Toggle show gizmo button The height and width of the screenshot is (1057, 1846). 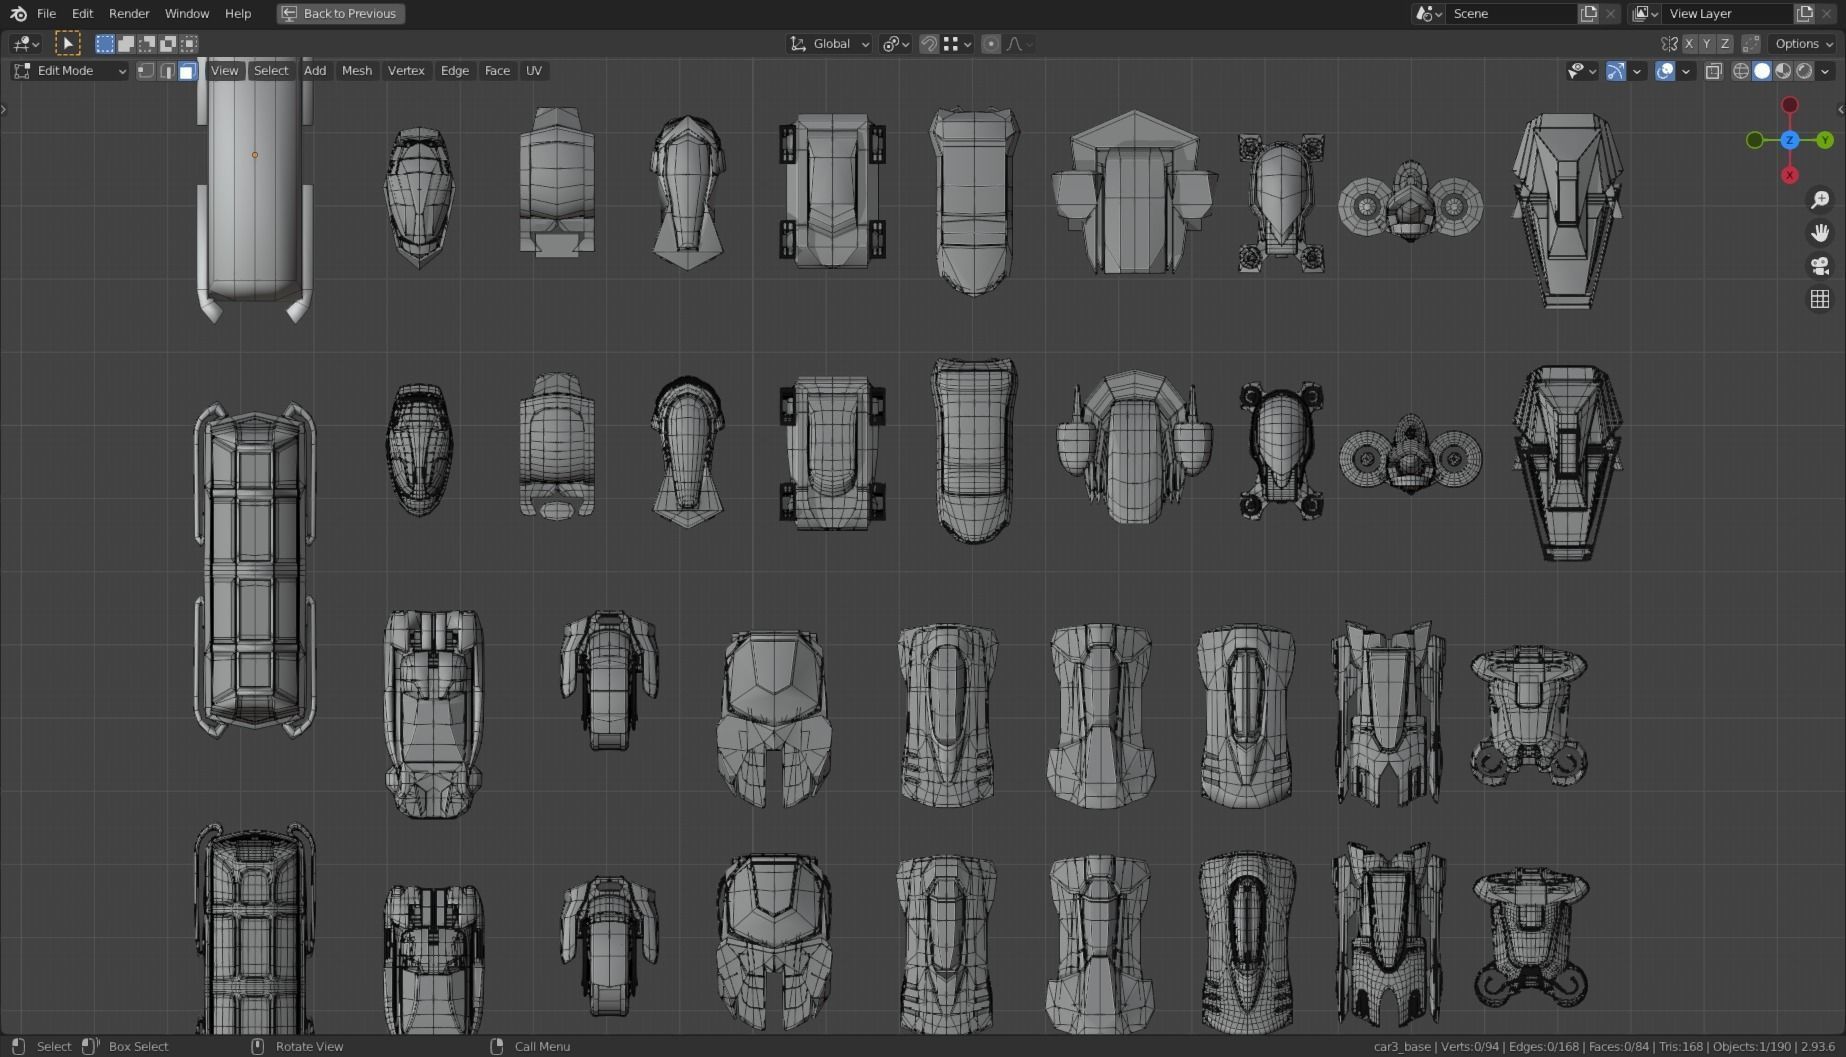[1615, 71]
